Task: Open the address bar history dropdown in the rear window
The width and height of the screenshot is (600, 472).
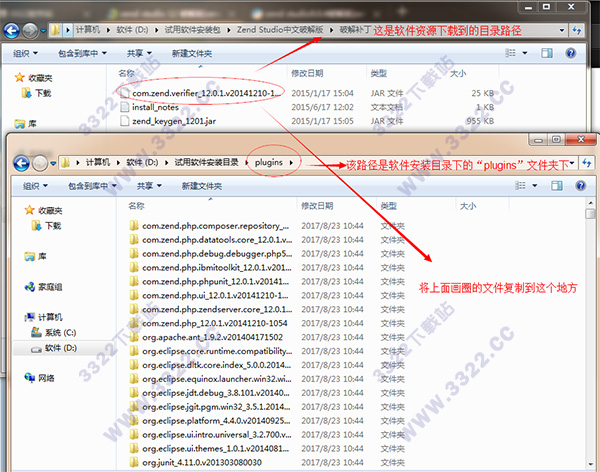Action: pyautogui.click(x=562, y=30)
